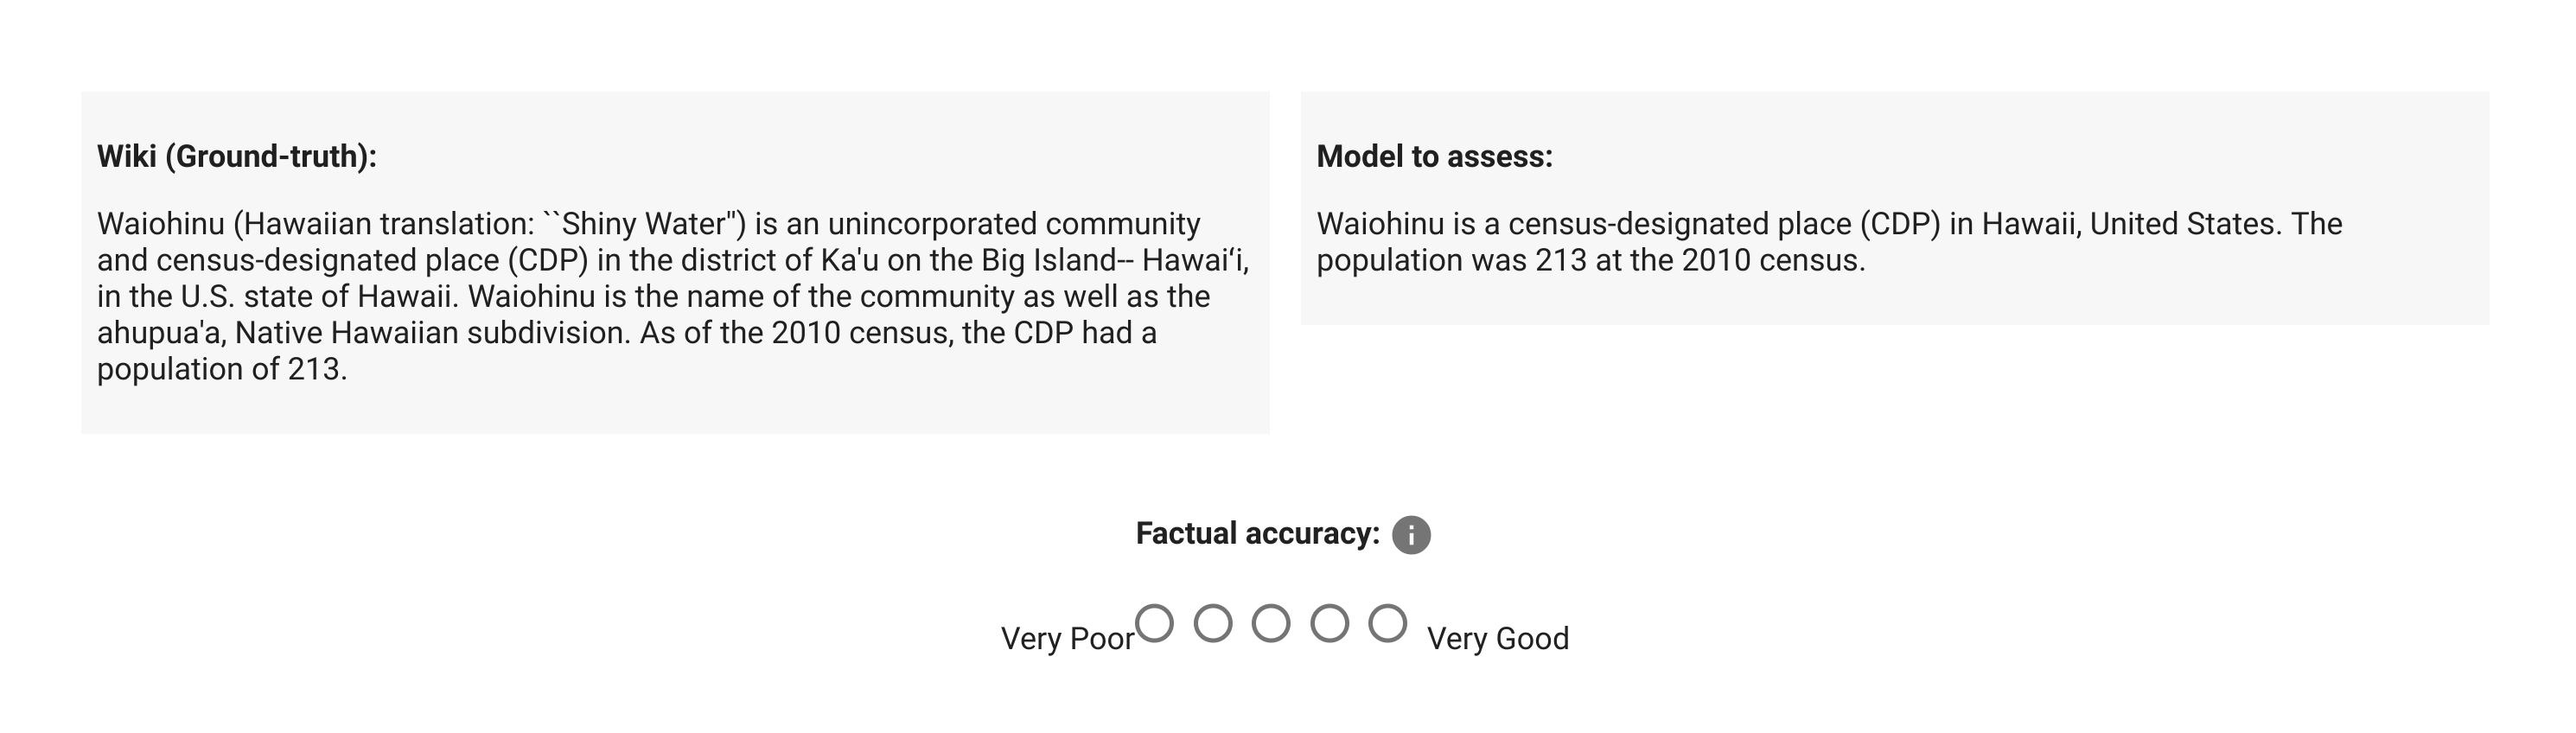Click Big Island in the Wiki passage
Viewport: 2576px width, 733px height.
click(x=1048, y=260)
